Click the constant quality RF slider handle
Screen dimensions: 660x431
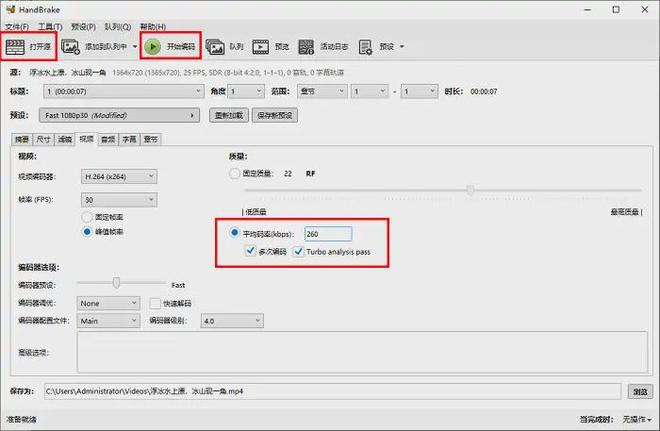pyautogui.click(x=471, y=190)
